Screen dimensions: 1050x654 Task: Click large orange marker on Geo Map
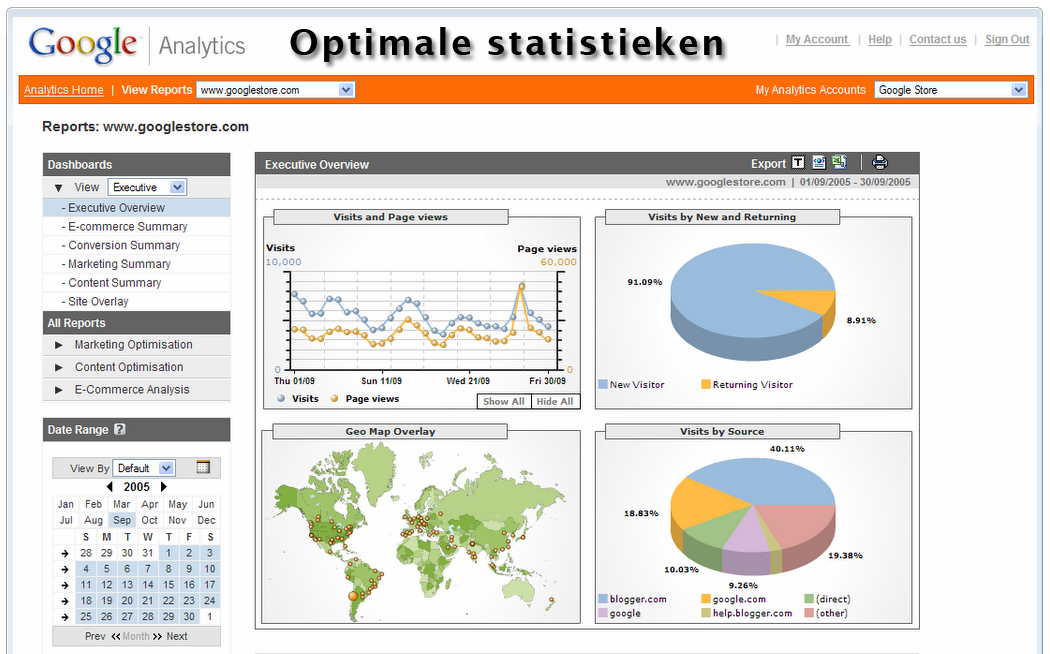pyautogui.click(x=353, y=596)
